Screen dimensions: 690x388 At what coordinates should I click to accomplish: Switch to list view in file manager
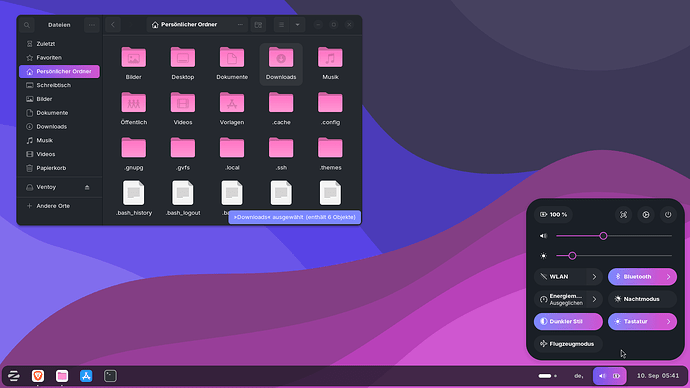(282, 25)
